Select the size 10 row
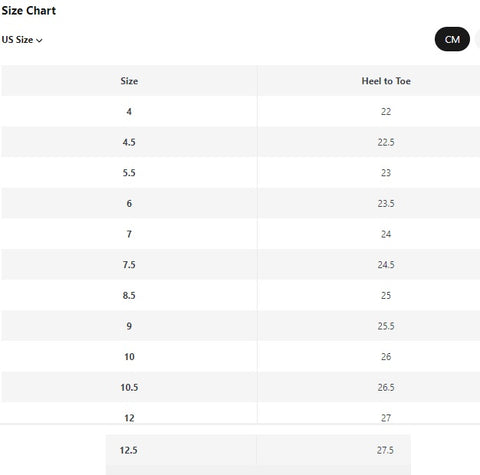 tap(241, 357)
